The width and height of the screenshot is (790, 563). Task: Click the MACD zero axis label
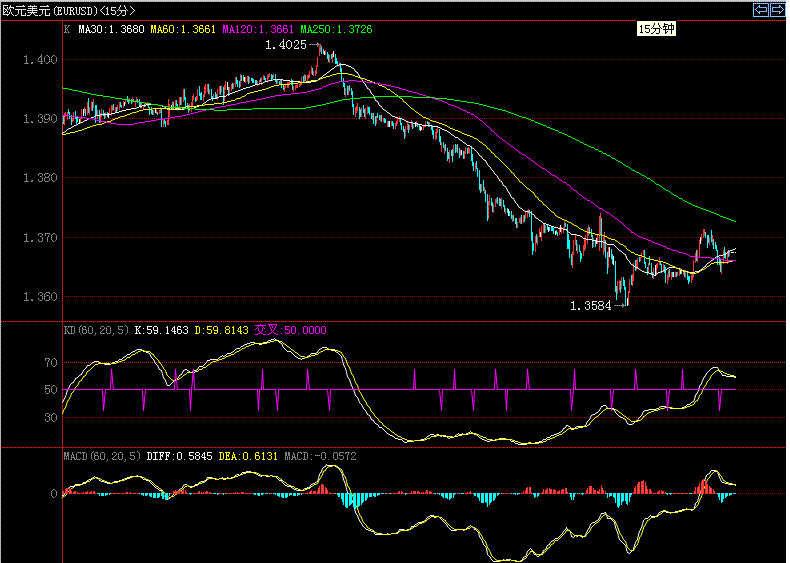tap(54, 494)
